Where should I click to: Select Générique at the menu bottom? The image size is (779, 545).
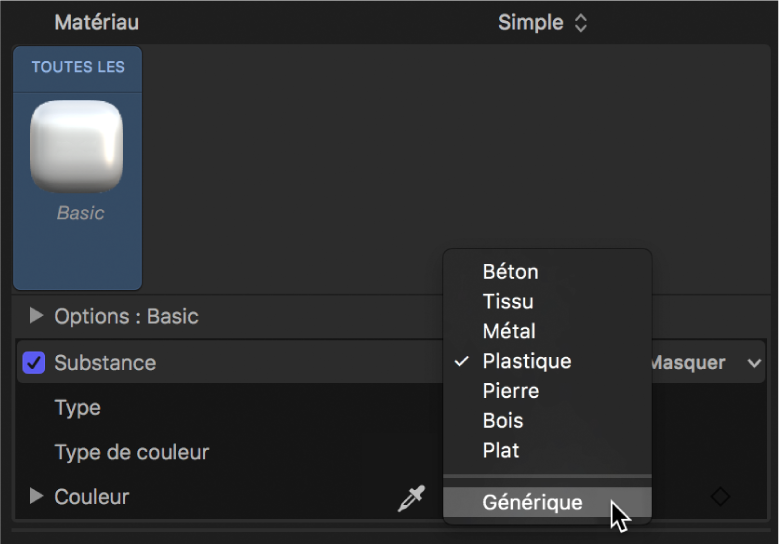click(532, 503)
